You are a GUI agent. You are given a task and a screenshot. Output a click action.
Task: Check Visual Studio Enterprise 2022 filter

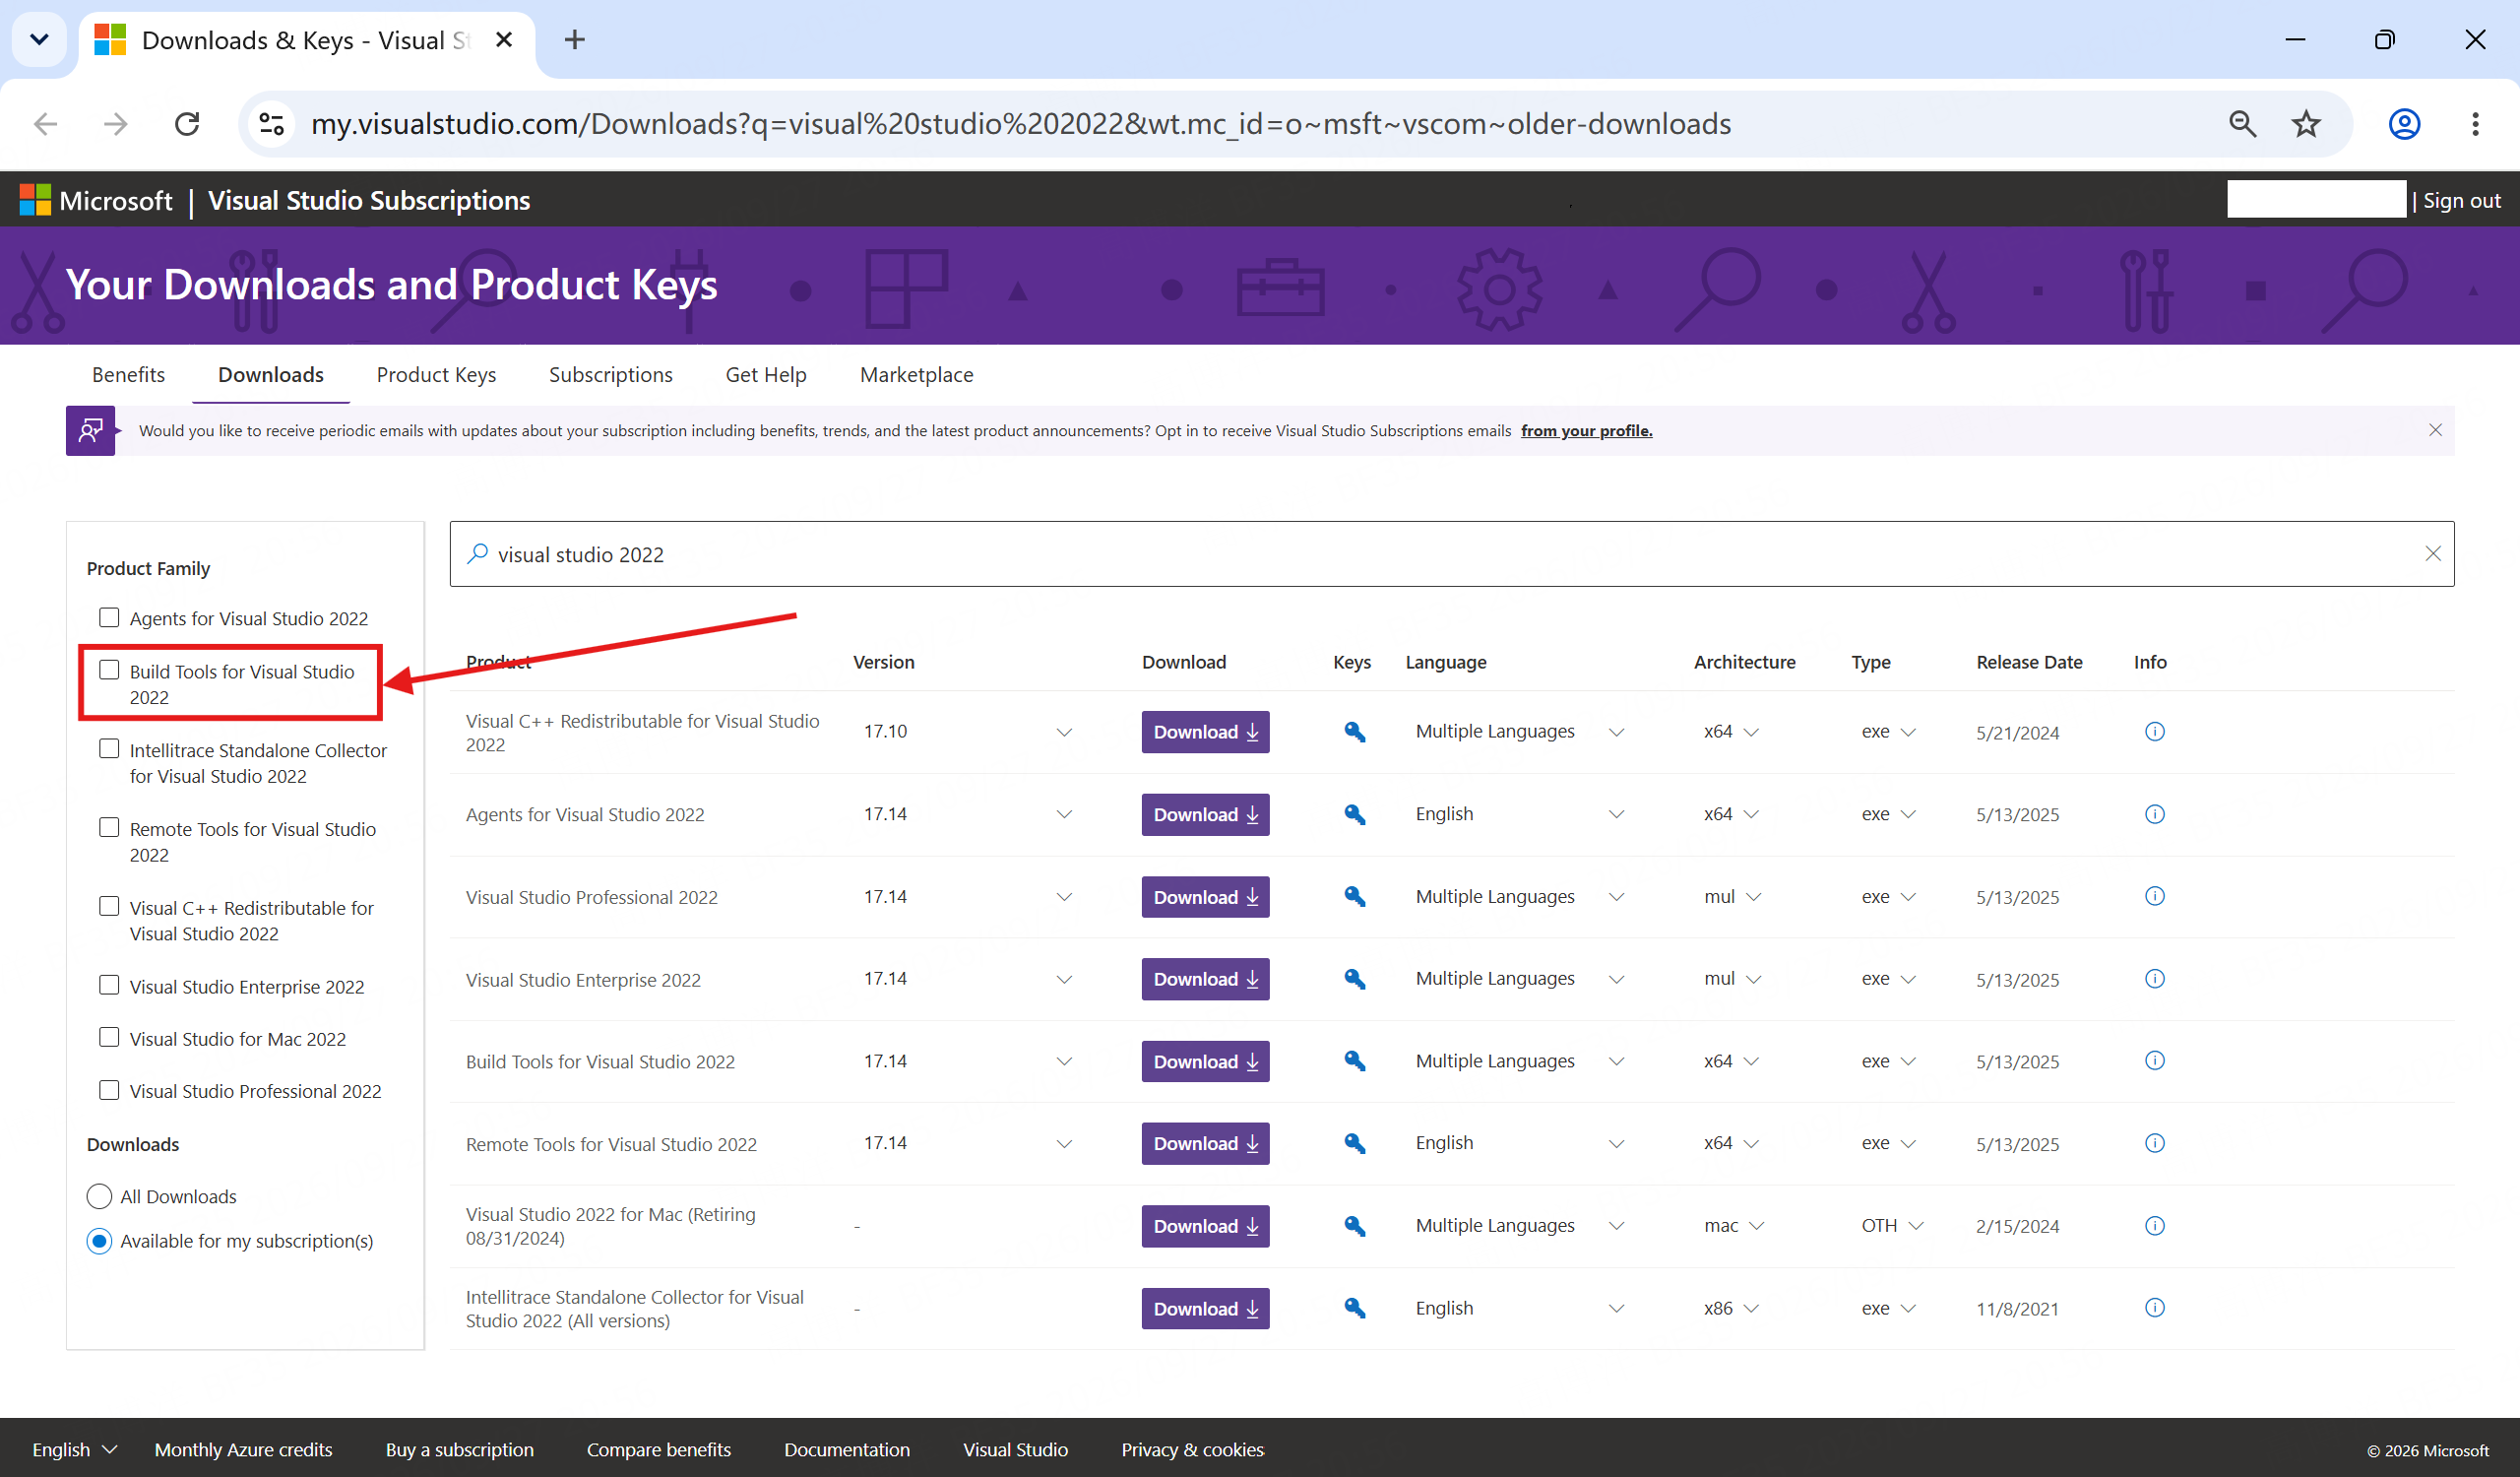click(x=109, y=986)
